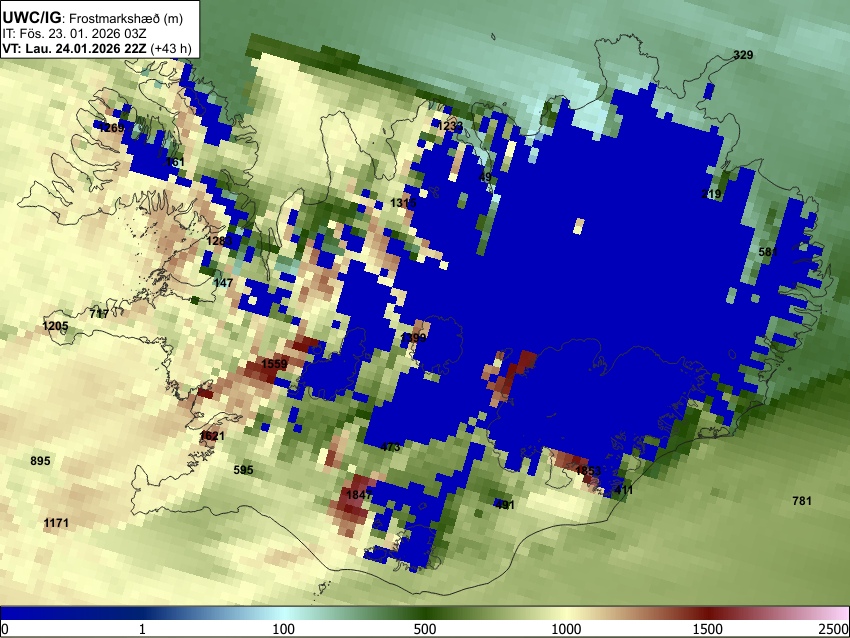Viewport: 850px width, 638px height.
Task: Click the map value 1559
Action: coord(274,364)
